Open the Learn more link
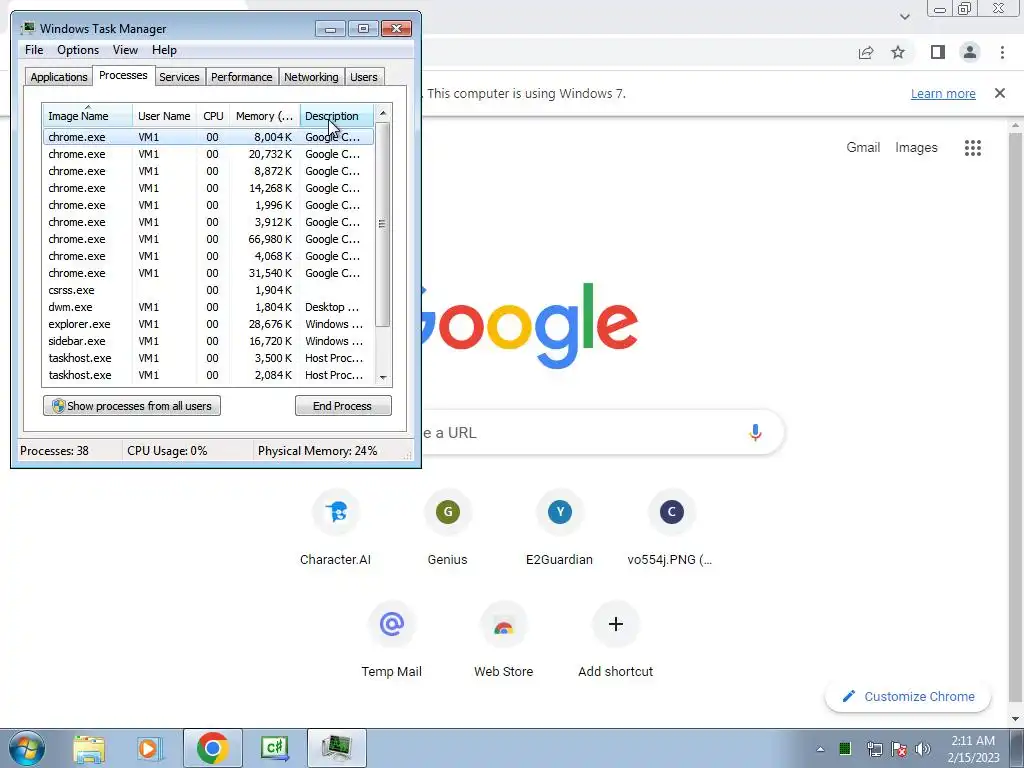Image resolution: width=1024 pixels, height=768 pixels. click(x=943, y=93)
